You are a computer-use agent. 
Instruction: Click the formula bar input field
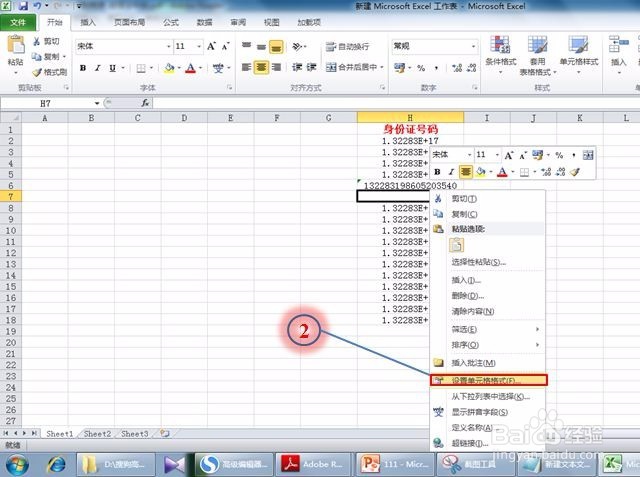(396, 103)
